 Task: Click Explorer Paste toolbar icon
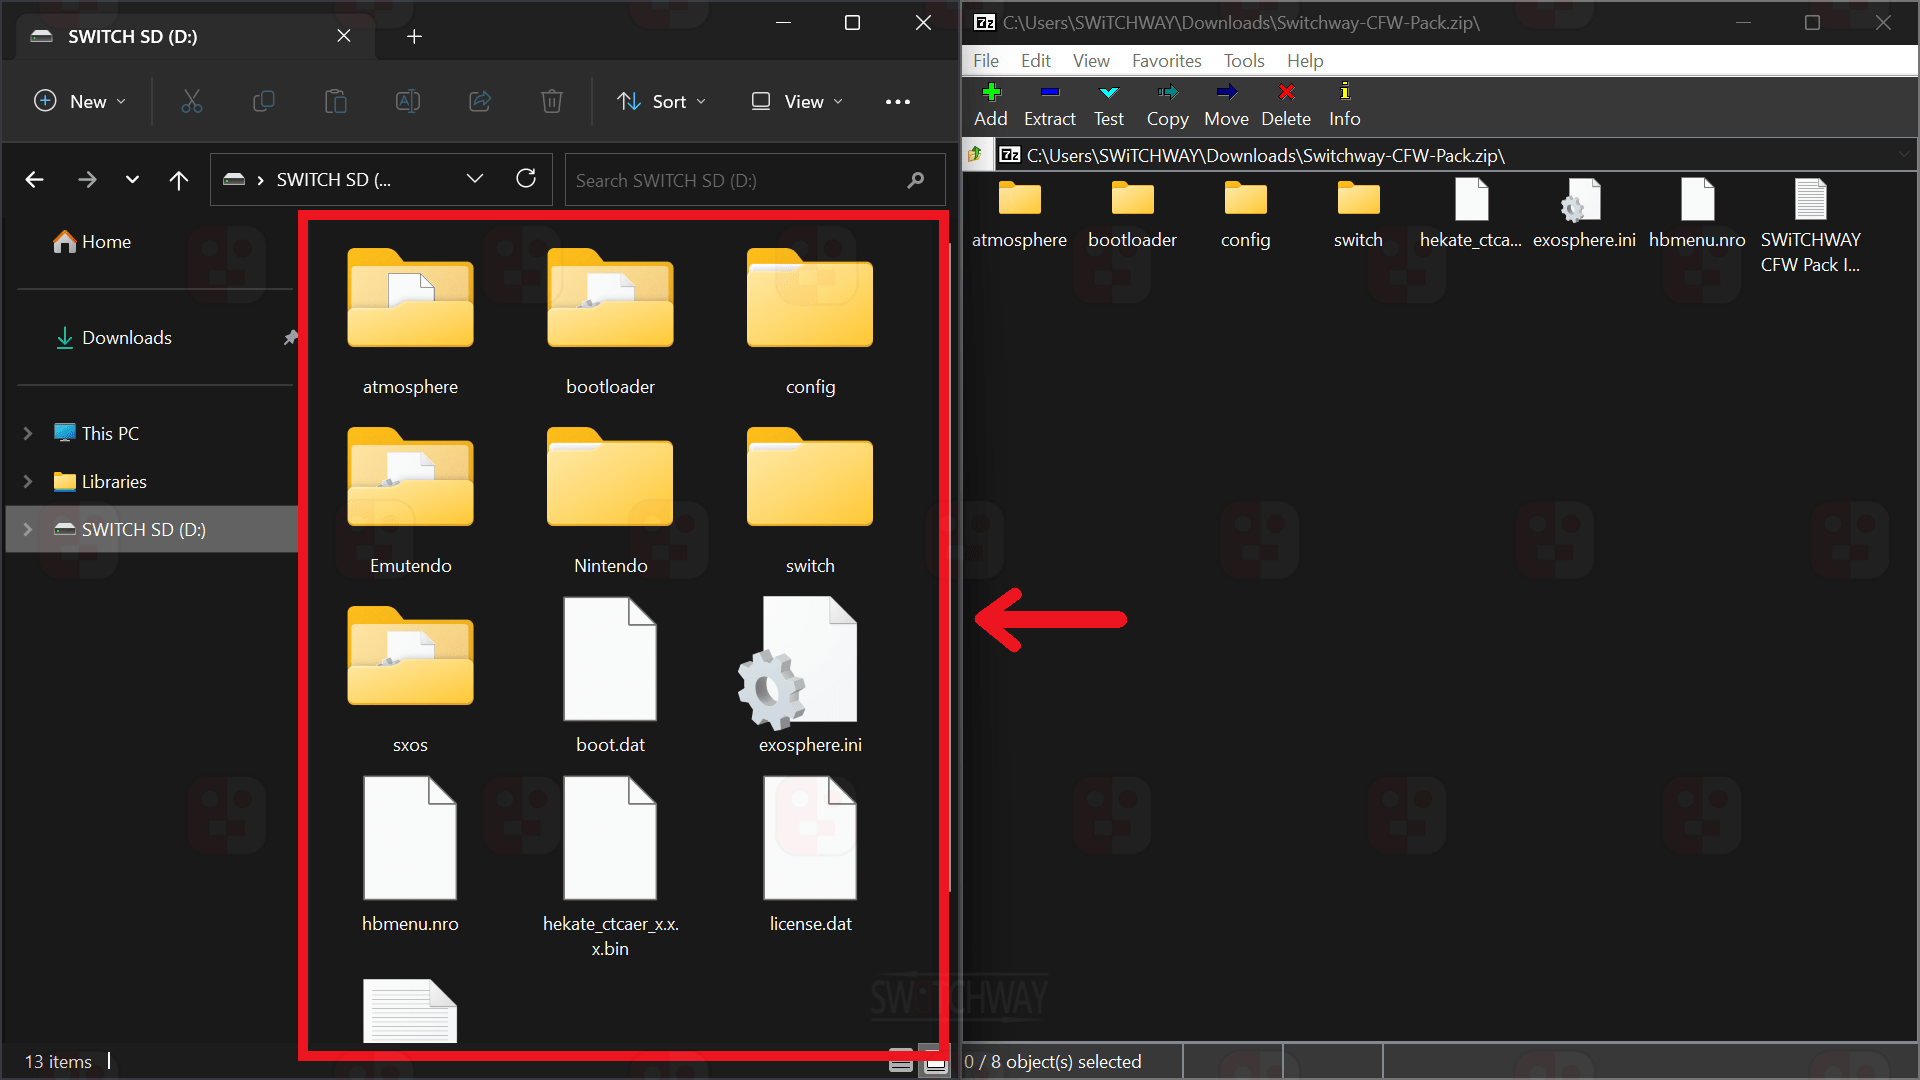tap(336, 101)
